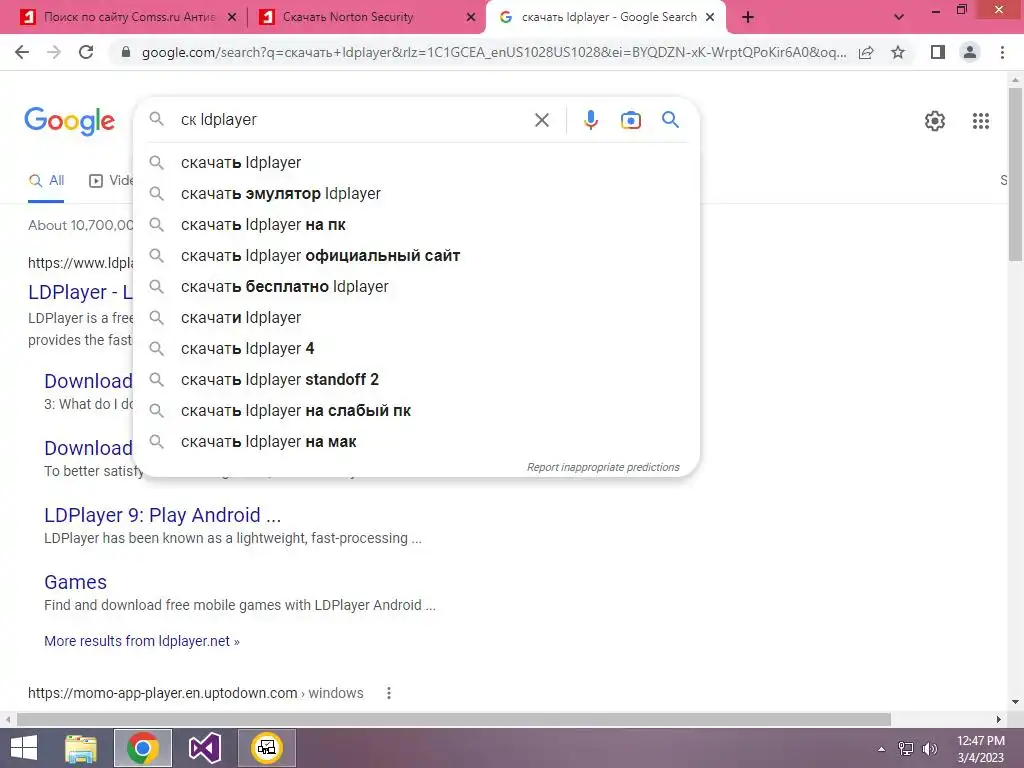Click into the Google search input
This screenshot has width=1024, height=768.
(x=353, y=120)
